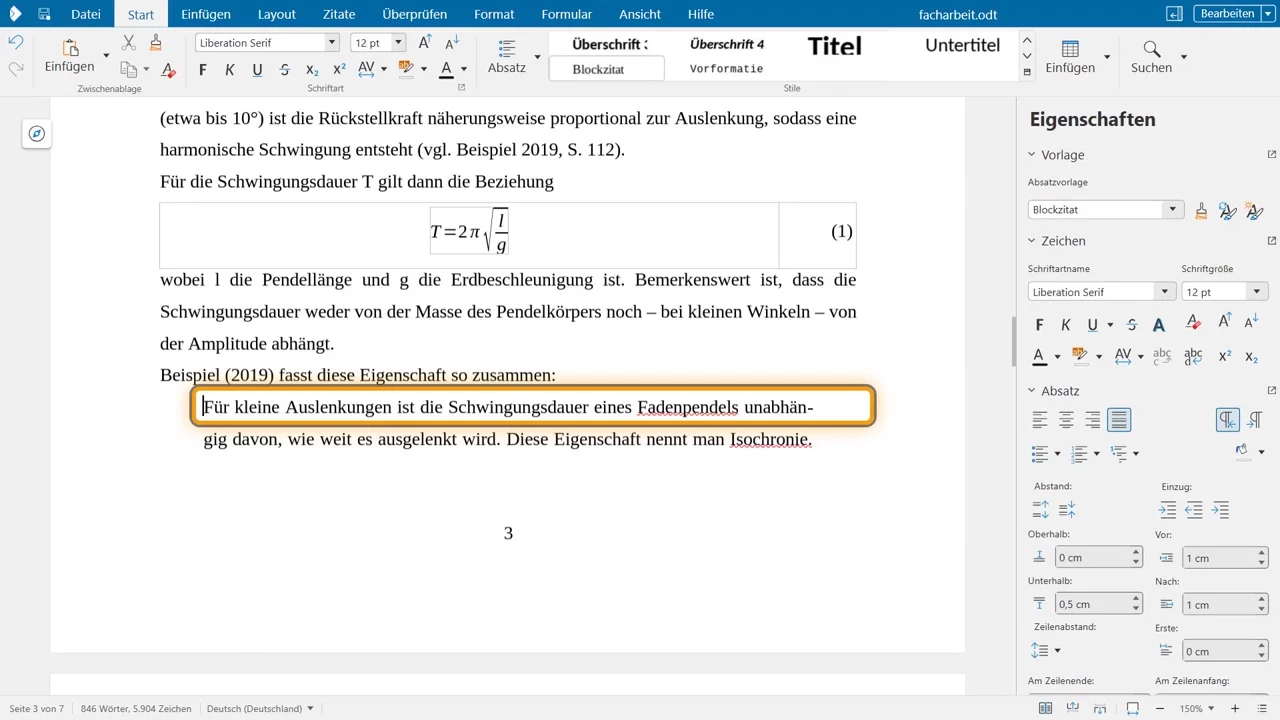Switch to the Layout tab
Screen dimensions: 1280x720
[x=277, y=14]
